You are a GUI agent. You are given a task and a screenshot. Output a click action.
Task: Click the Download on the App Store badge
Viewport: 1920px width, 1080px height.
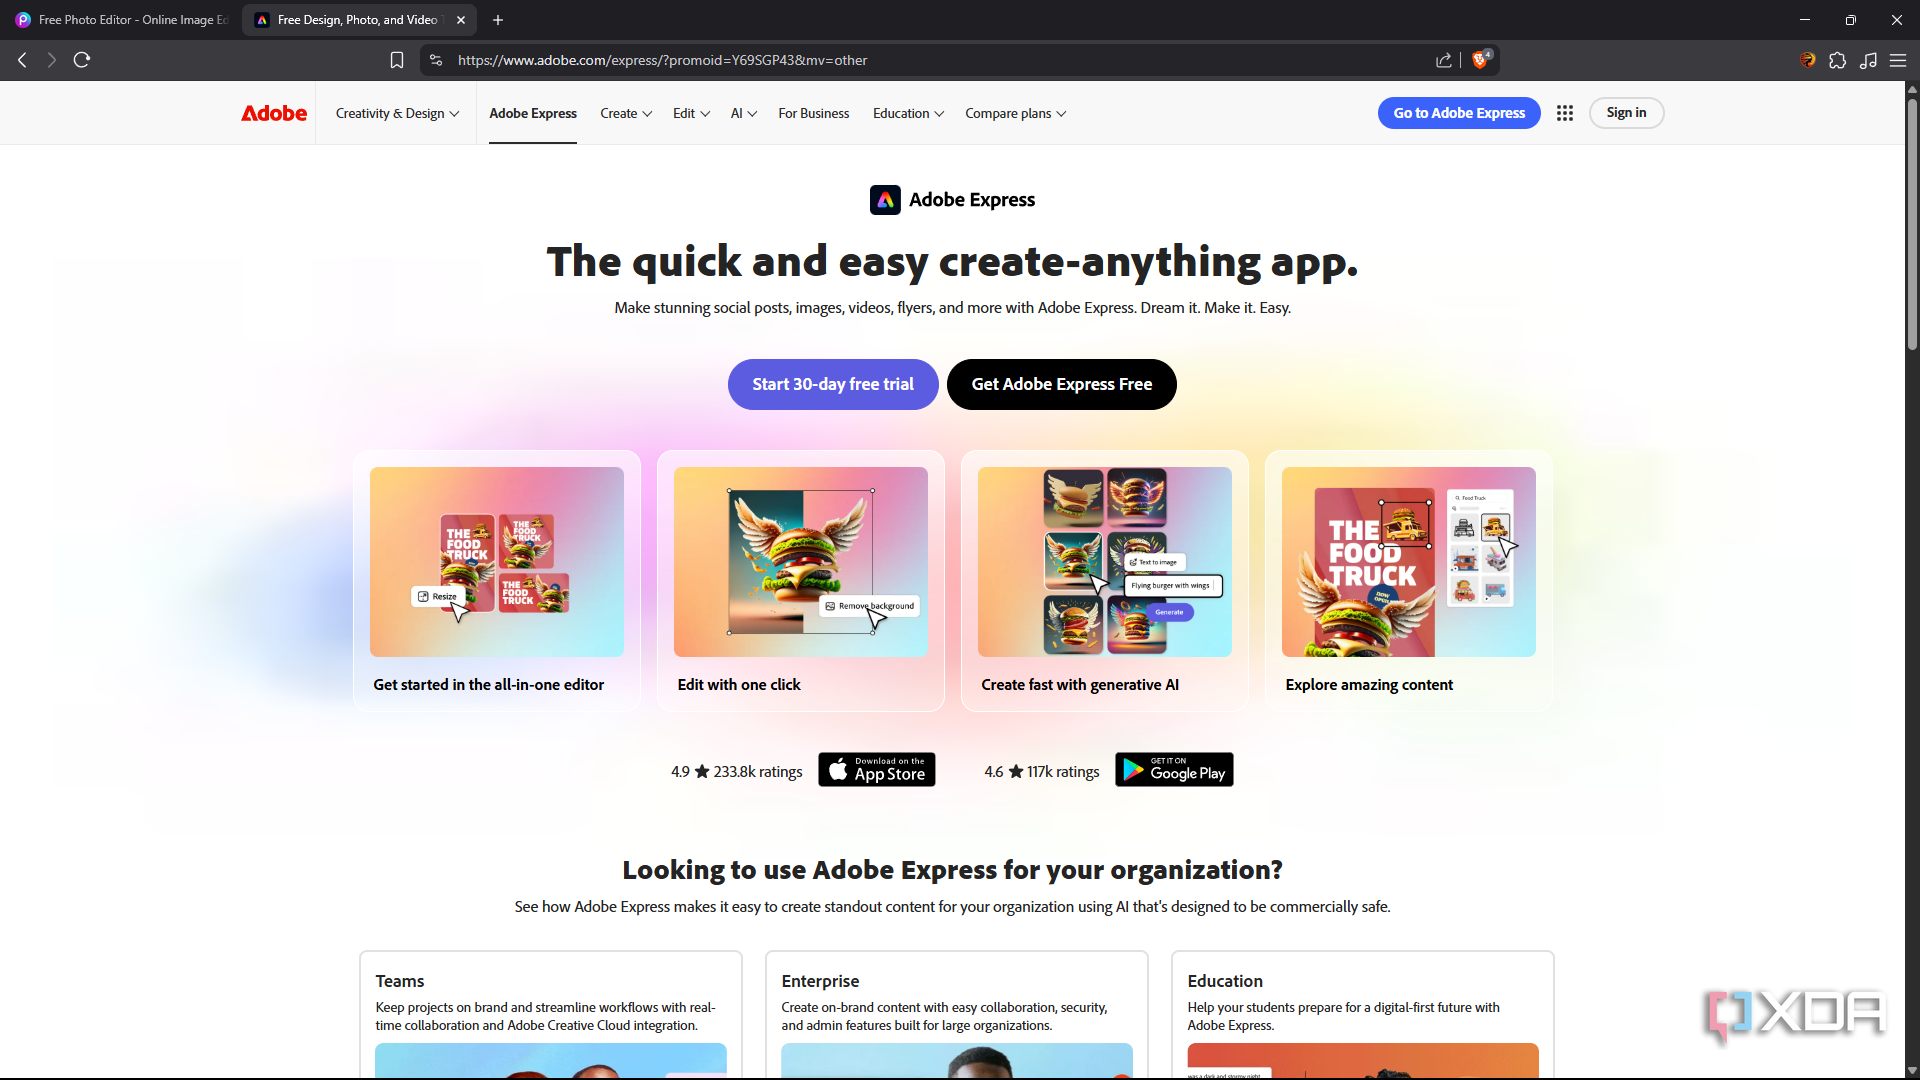tap(877, 770)
